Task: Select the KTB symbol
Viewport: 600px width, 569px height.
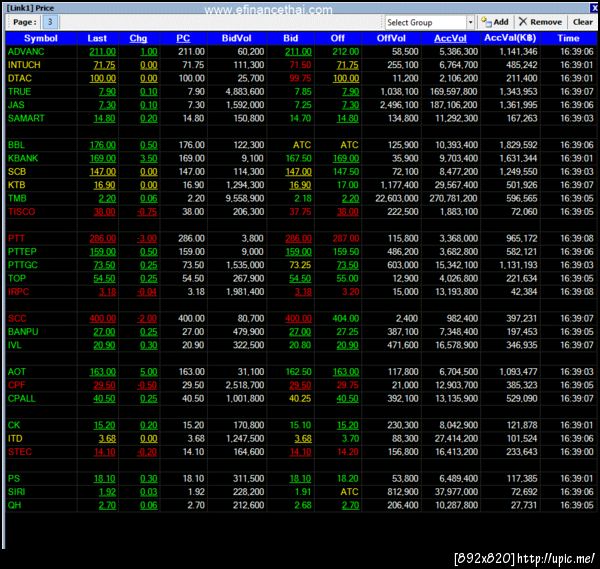Action: (16, 185)
